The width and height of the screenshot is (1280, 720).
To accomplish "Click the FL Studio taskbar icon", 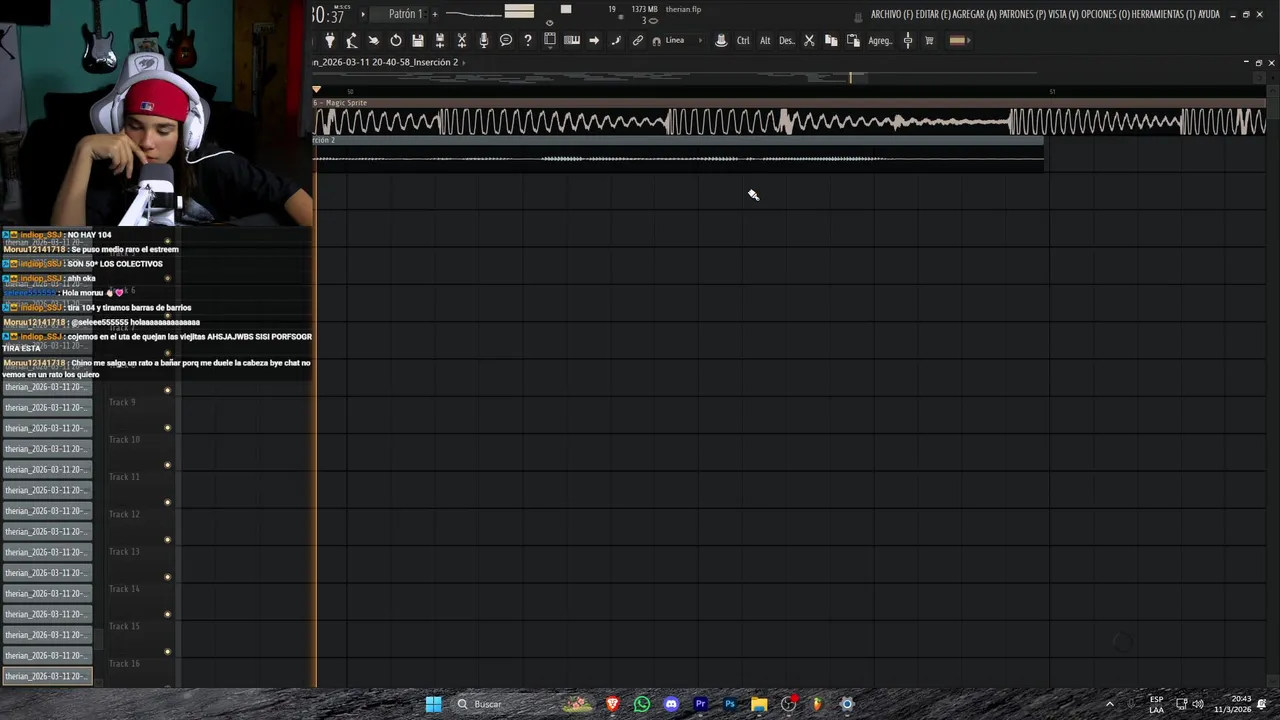I will coord(817,704).
